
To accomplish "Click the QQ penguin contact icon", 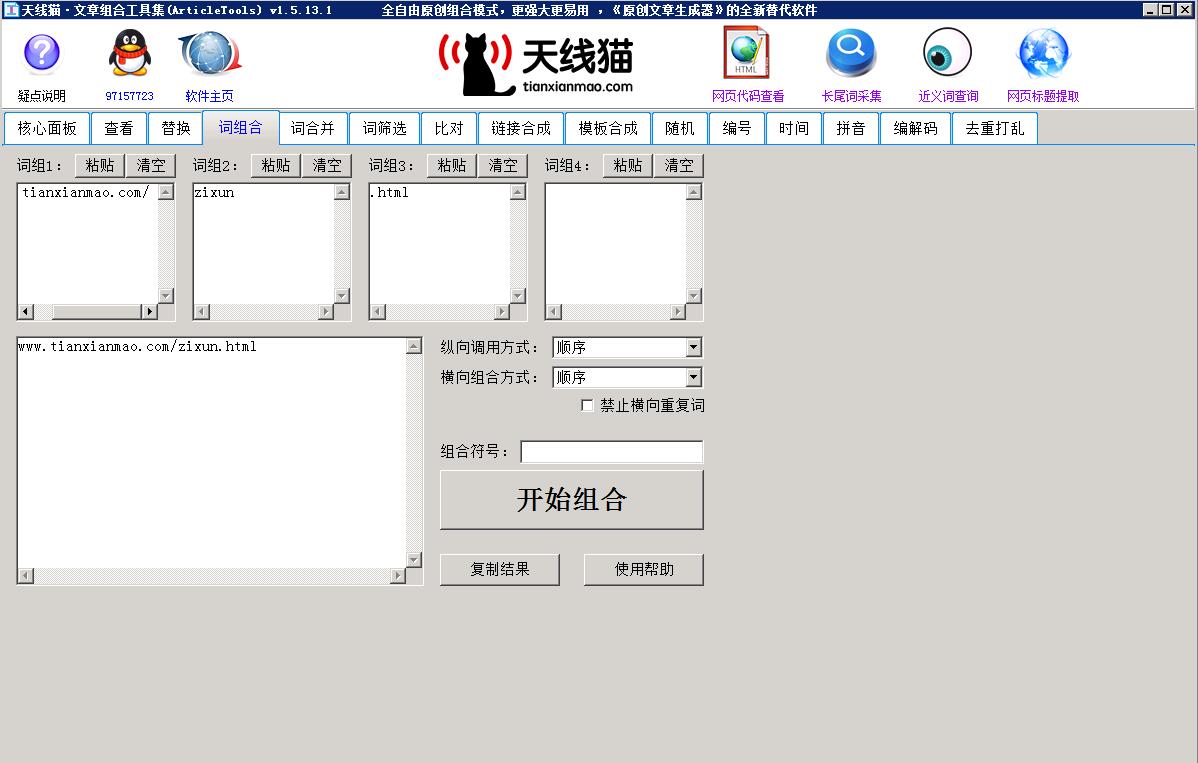I will point(129,53).
